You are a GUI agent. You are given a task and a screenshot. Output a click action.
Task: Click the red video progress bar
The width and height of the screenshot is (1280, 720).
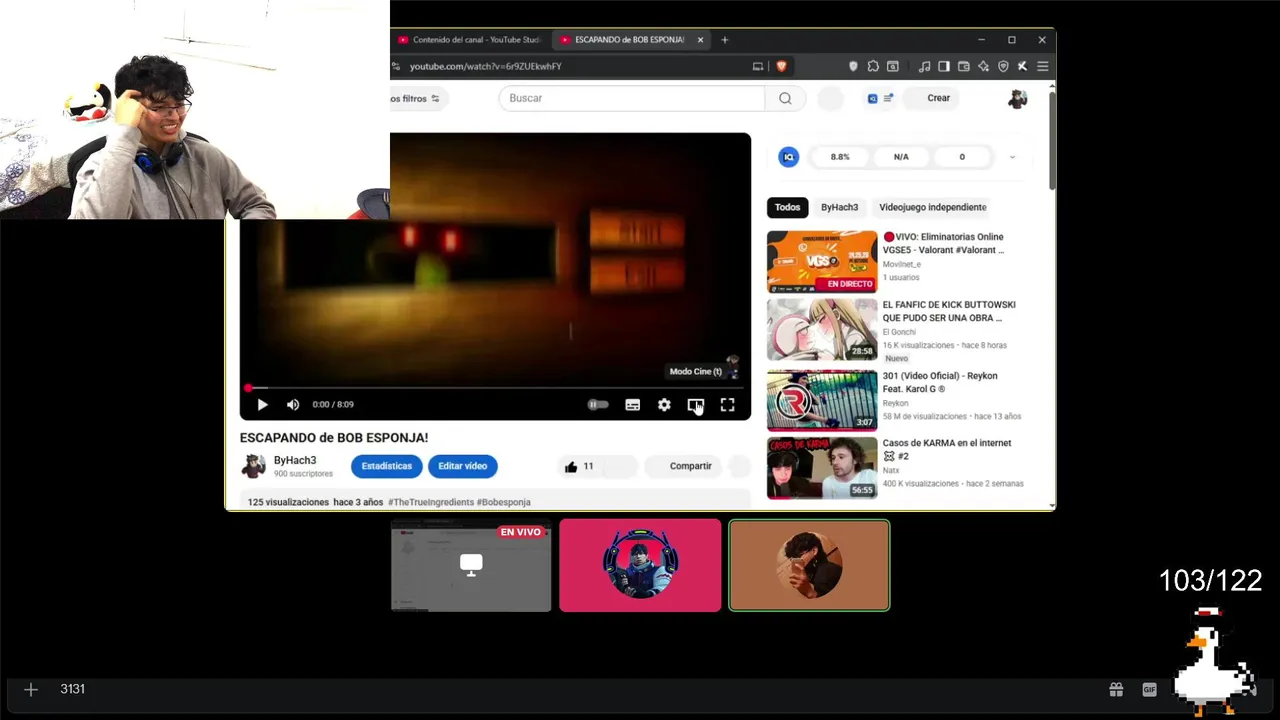coord(495,388)
